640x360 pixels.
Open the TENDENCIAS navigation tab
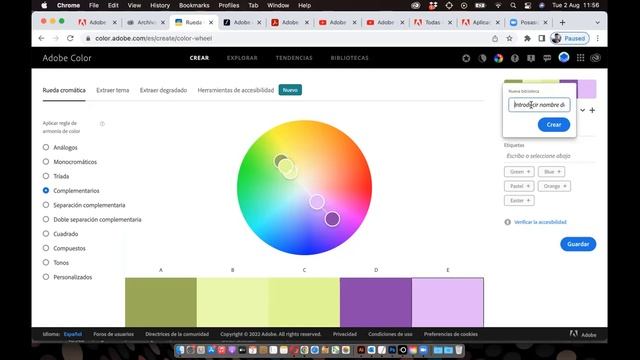[x=294, y=58]
